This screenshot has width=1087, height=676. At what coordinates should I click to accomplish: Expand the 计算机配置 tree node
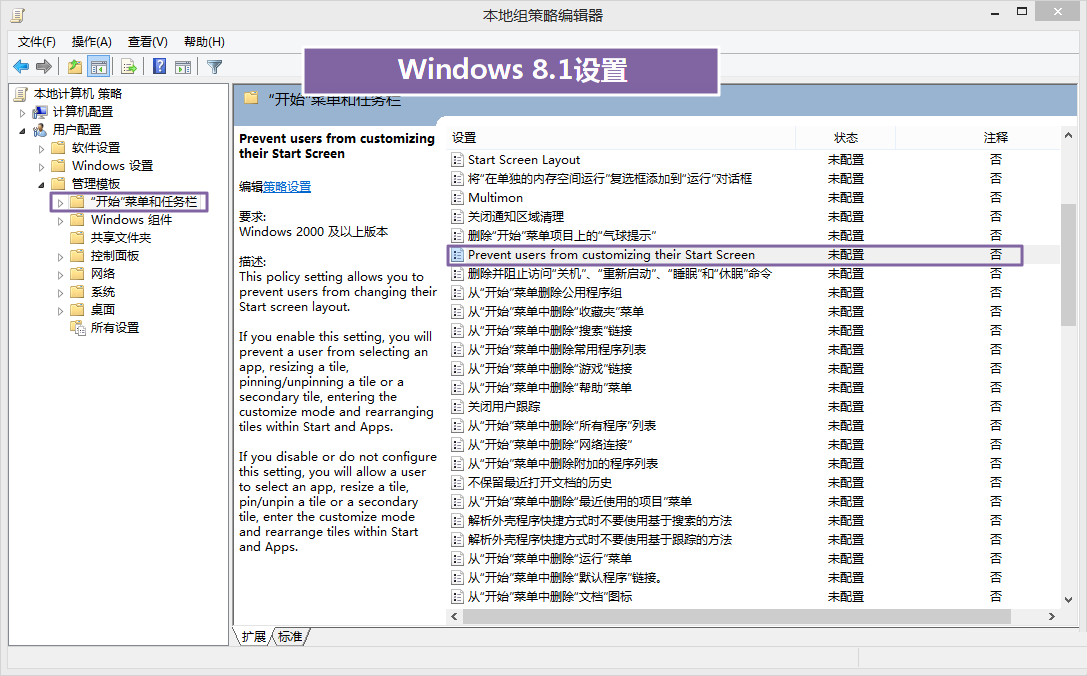pos(22,112)
